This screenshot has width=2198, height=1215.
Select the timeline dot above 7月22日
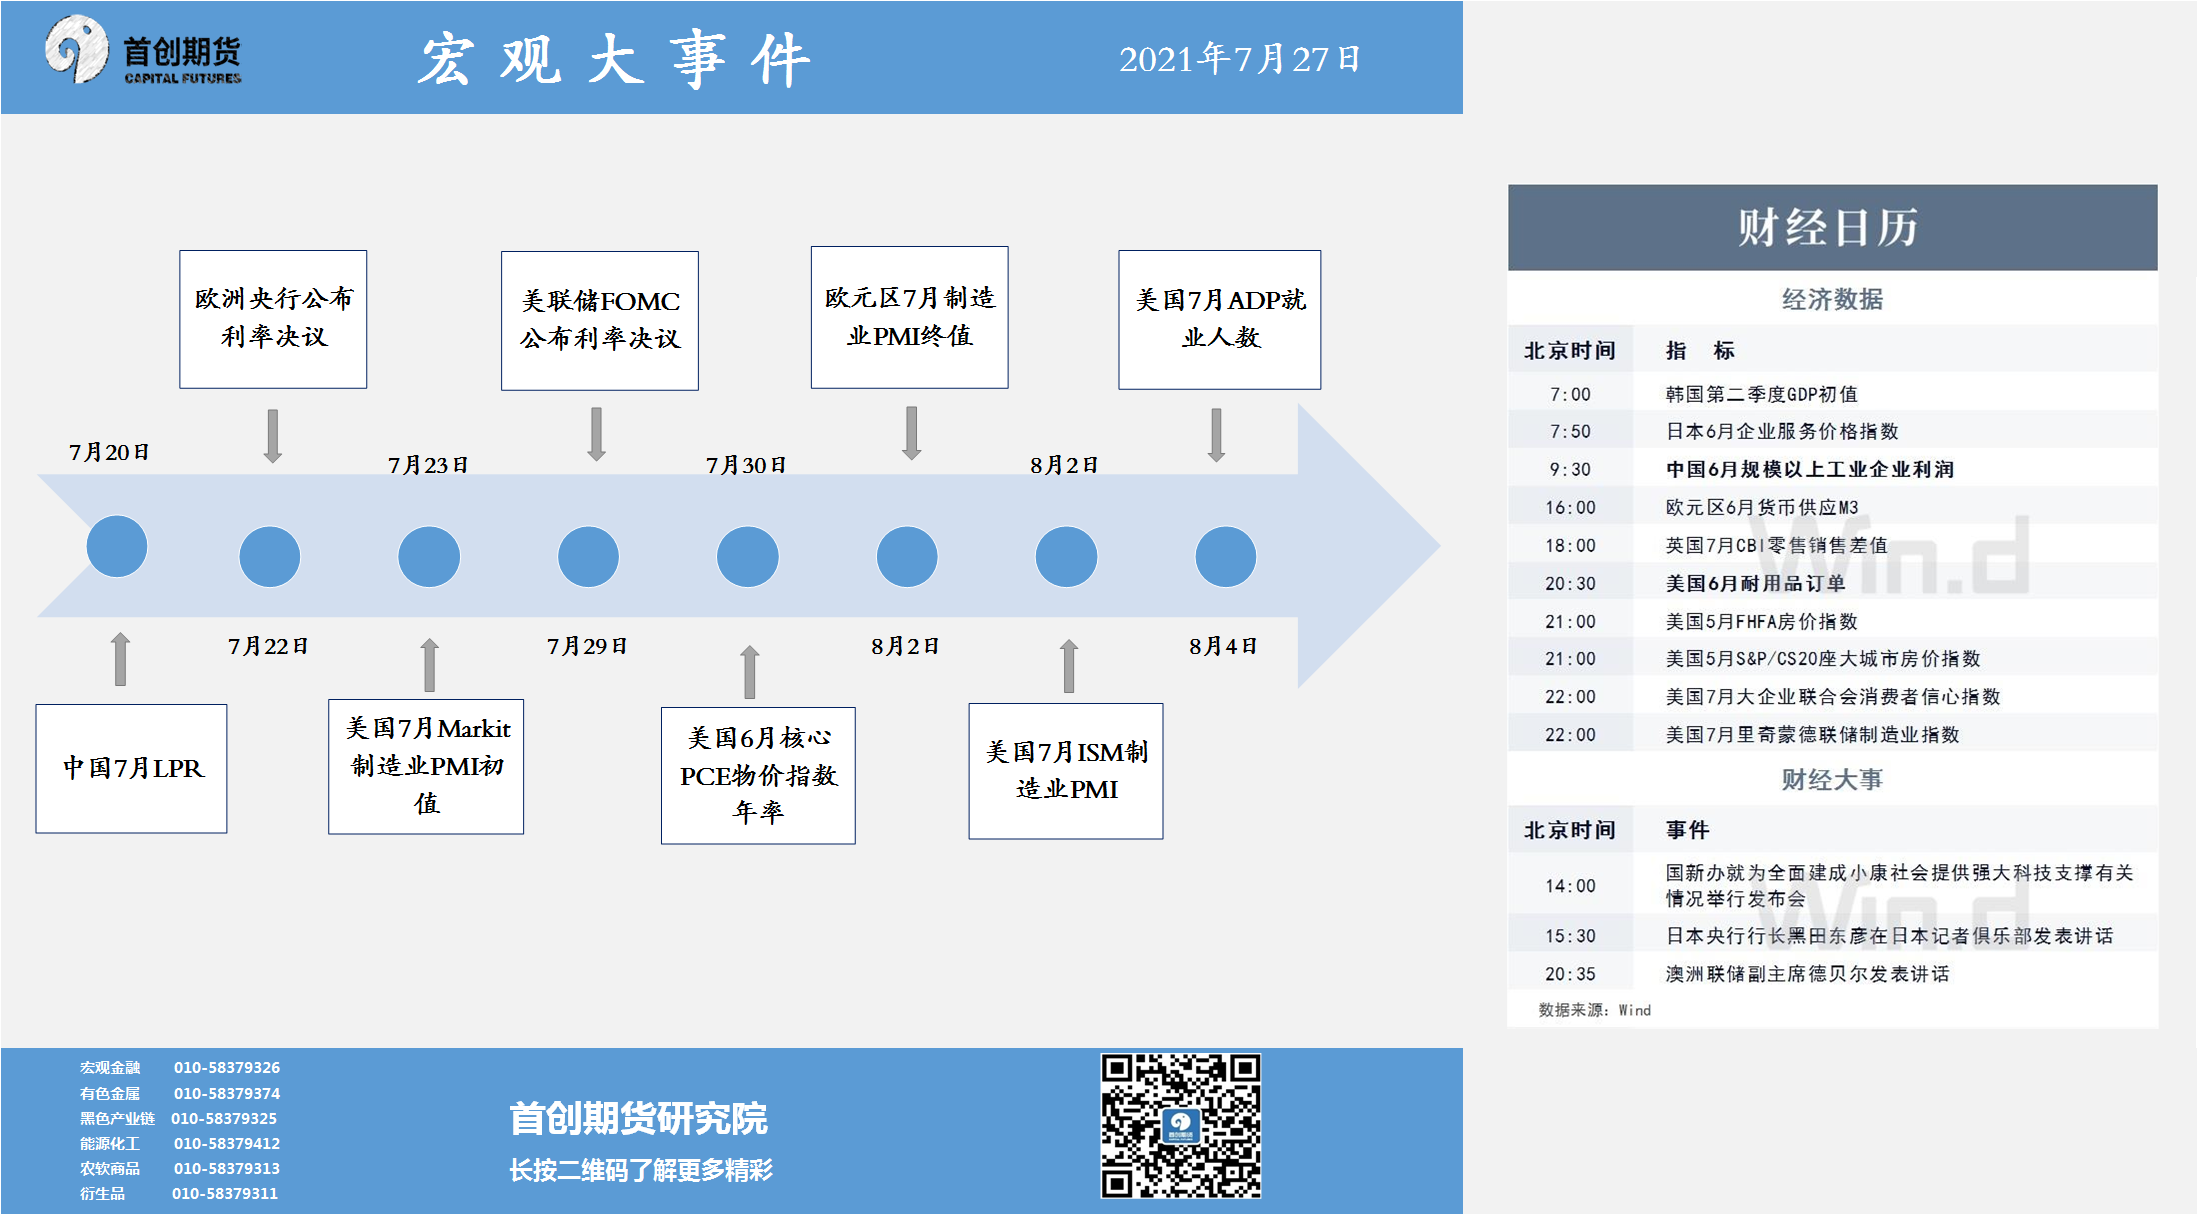coord(270,557)
